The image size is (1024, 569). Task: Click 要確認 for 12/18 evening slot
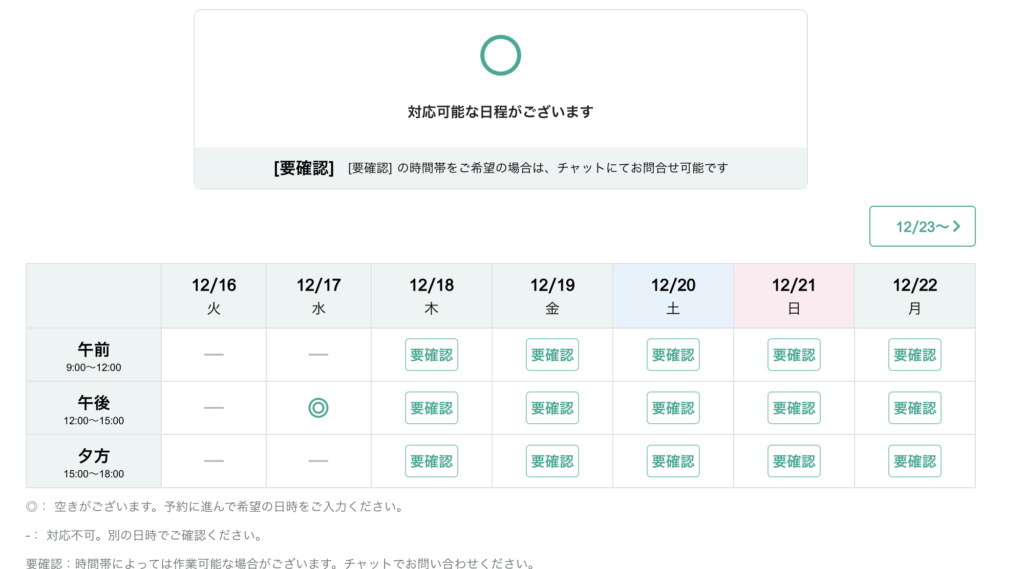tap(431, 461)
